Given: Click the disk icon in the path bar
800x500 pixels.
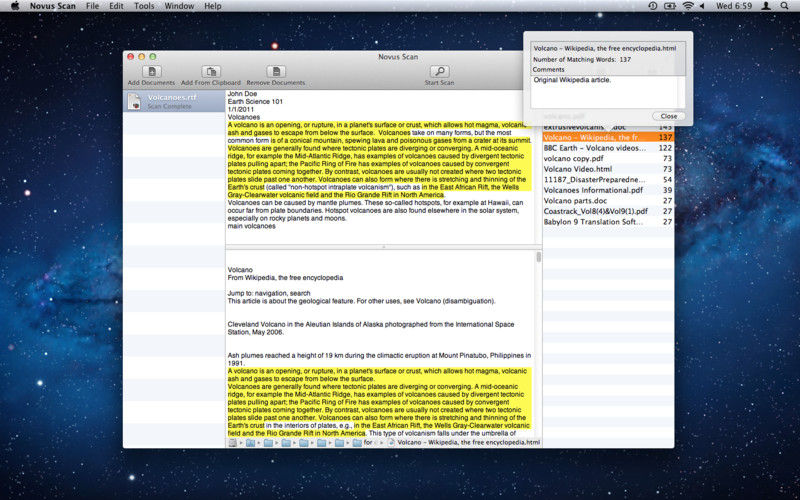Looking at the screenshot, I should coord(233,443).
